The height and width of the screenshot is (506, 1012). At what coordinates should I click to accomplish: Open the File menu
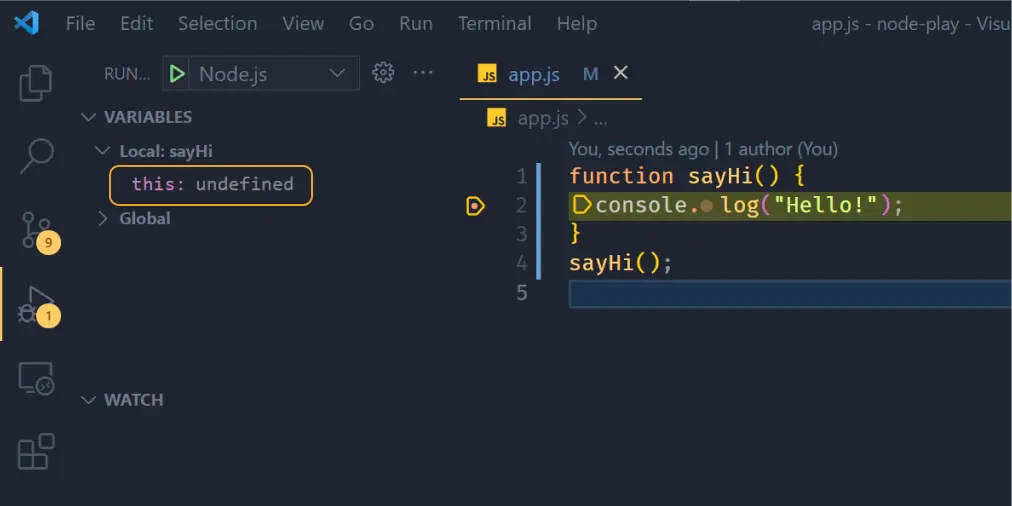click(x=80, y=24)
